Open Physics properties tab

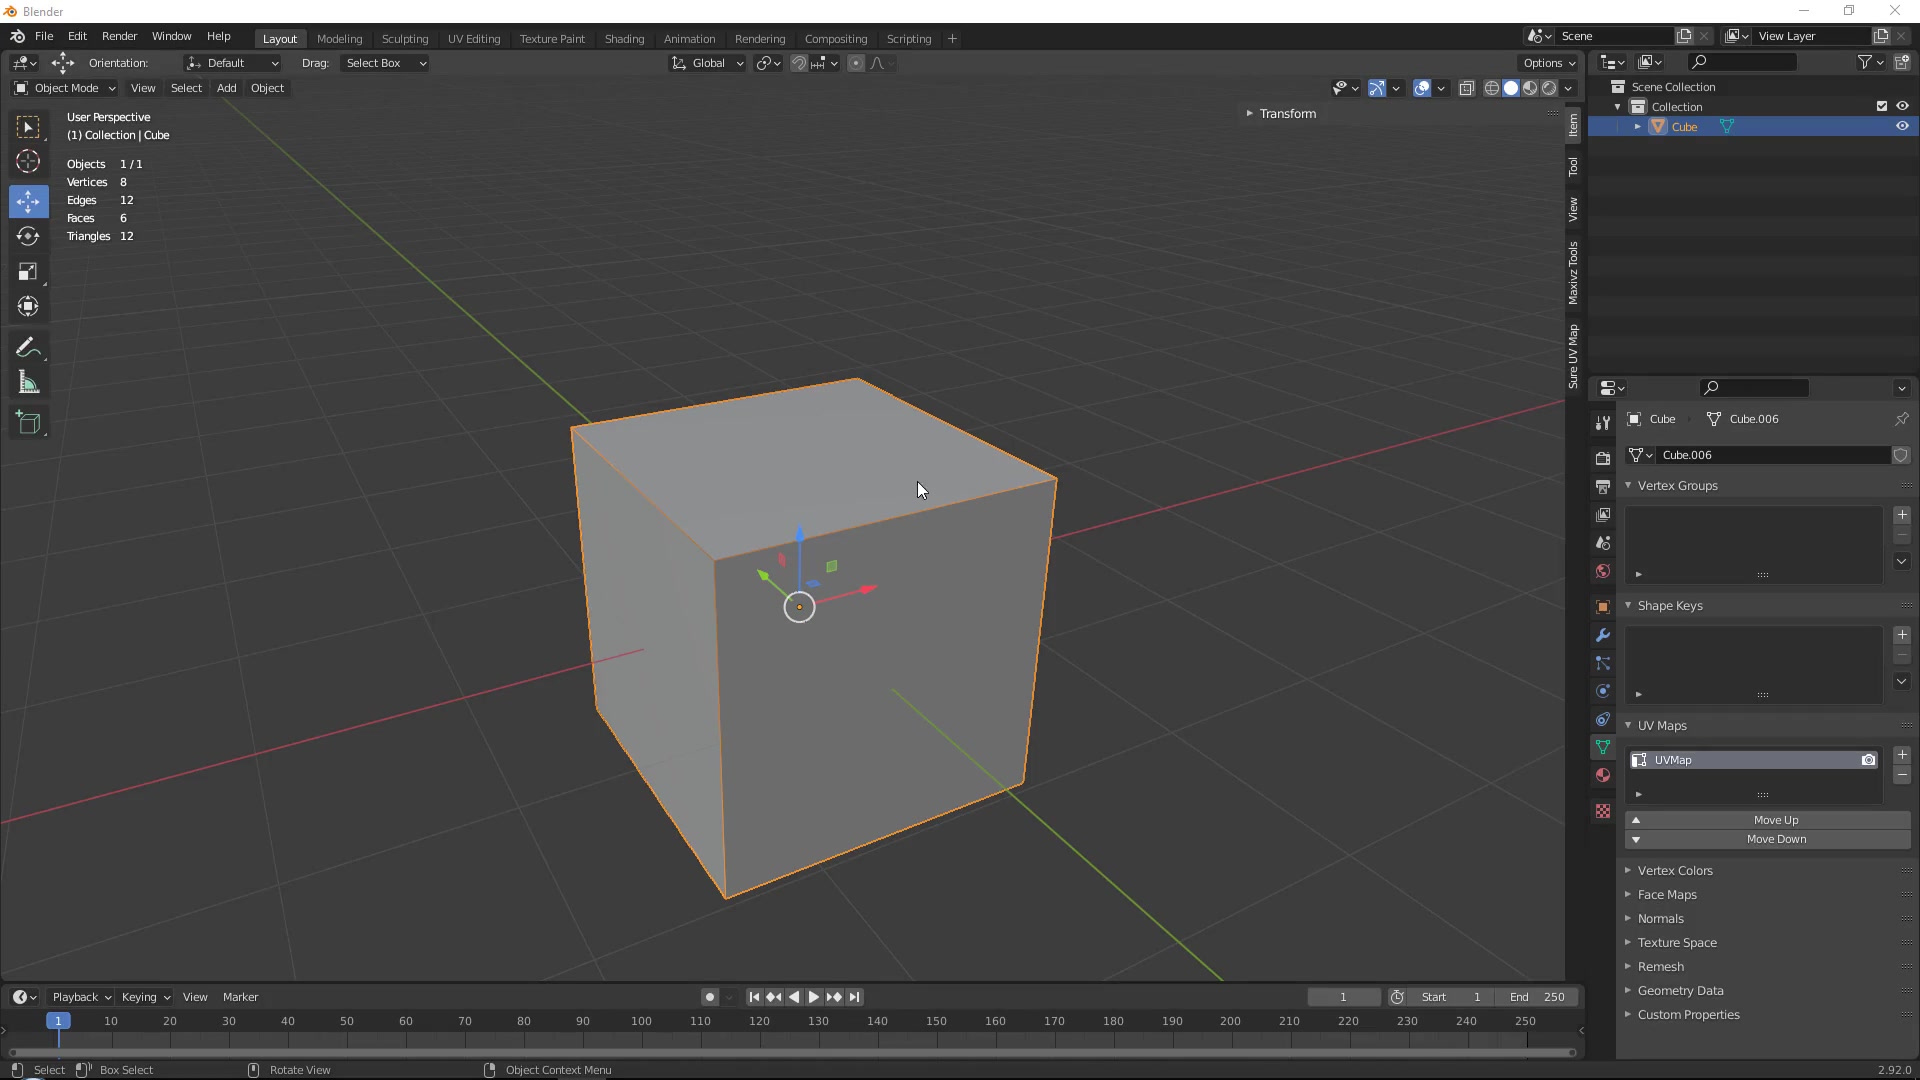click(1603, 691)
